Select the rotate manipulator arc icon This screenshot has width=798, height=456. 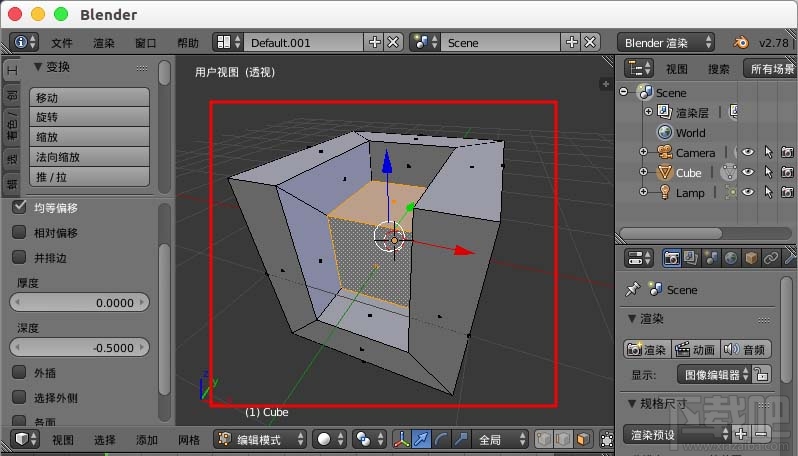[441, 439]
